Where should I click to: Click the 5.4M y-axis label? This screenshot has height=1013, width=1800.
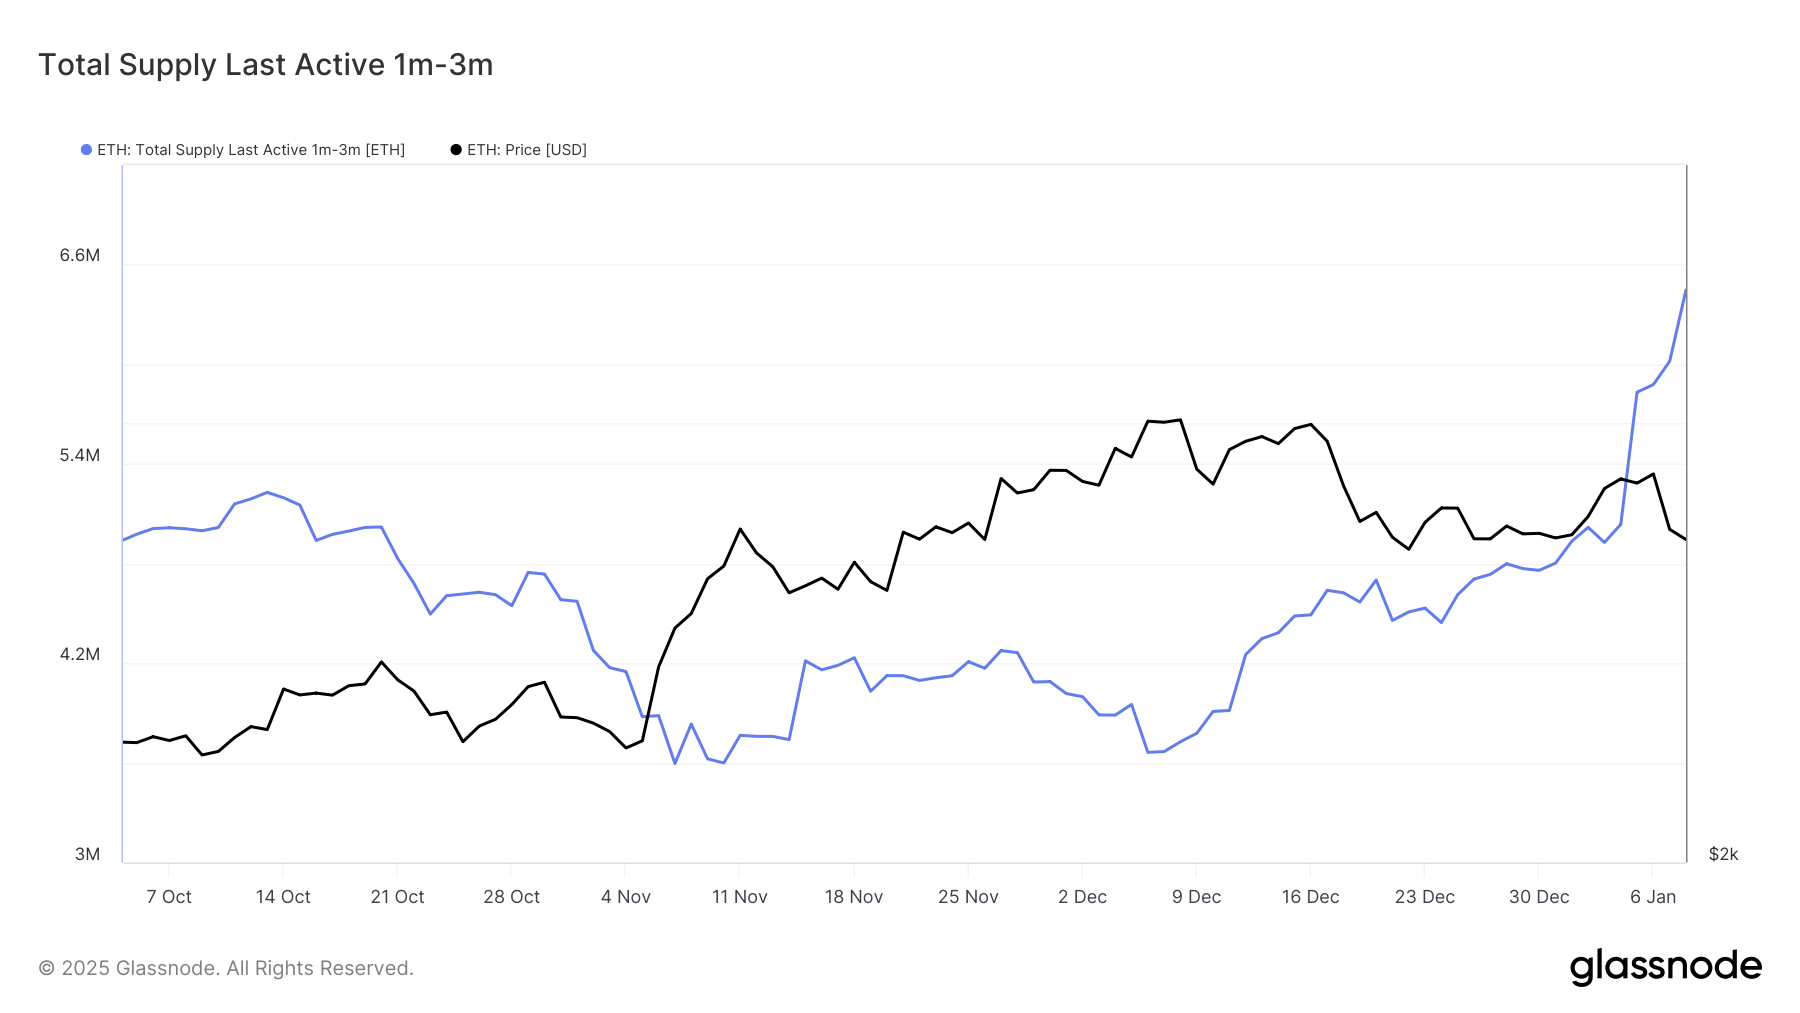pyautogui.click(x=80, y=455)
